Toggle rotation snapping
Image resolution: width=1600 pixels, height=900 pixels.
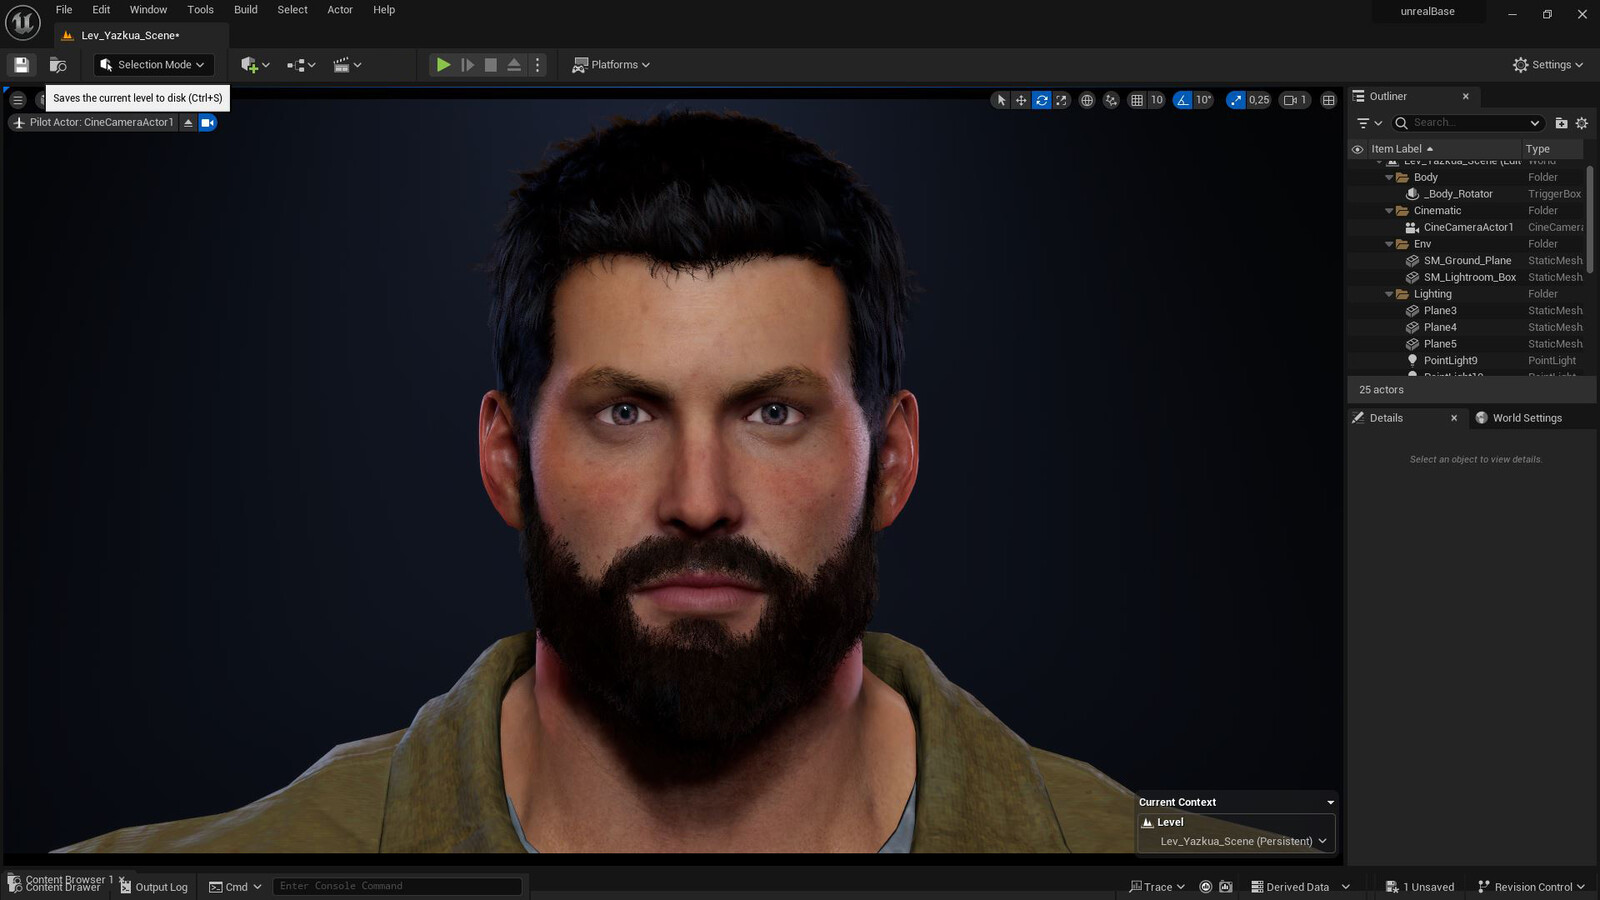[x=1183, y=100]
